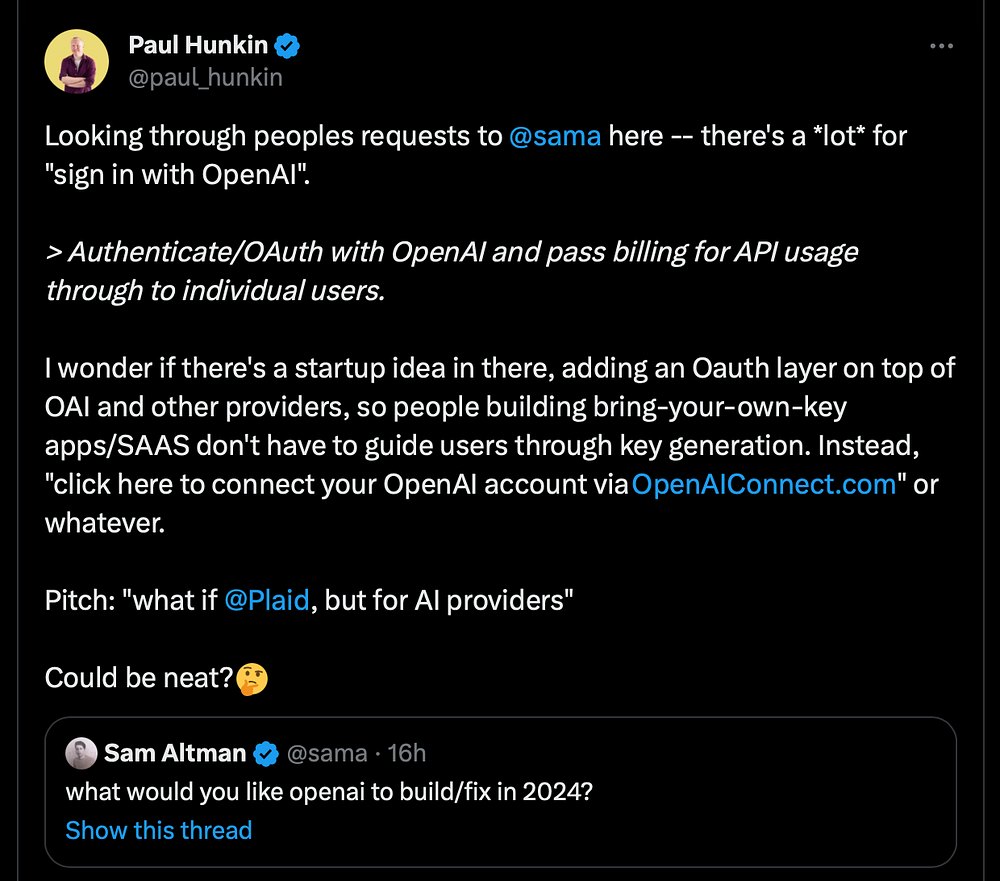The image size is (1000, 881).
Task: Click the 16h timestamp on quoted tweet
Action: click(x=406, y=753)
